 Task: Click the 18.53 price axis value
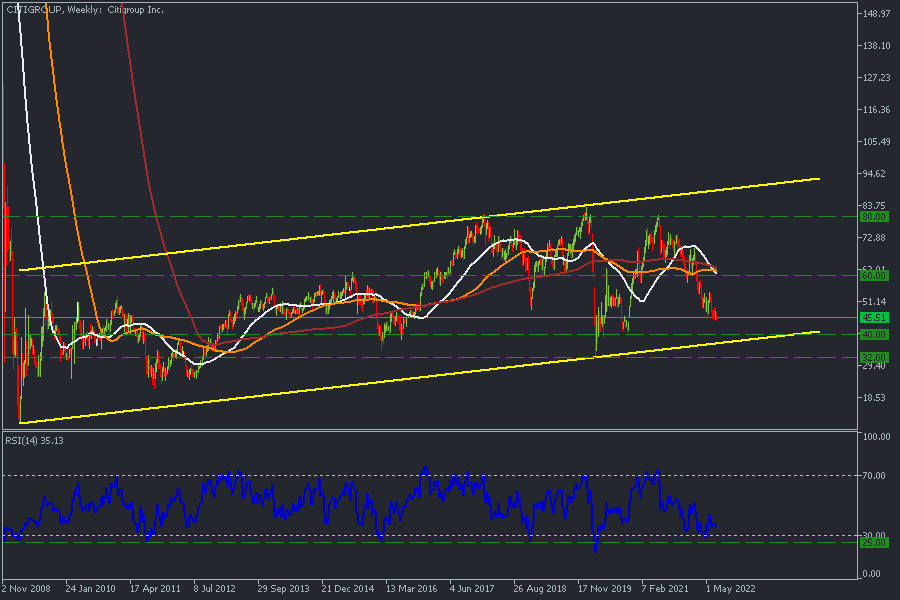click(875, 397)
